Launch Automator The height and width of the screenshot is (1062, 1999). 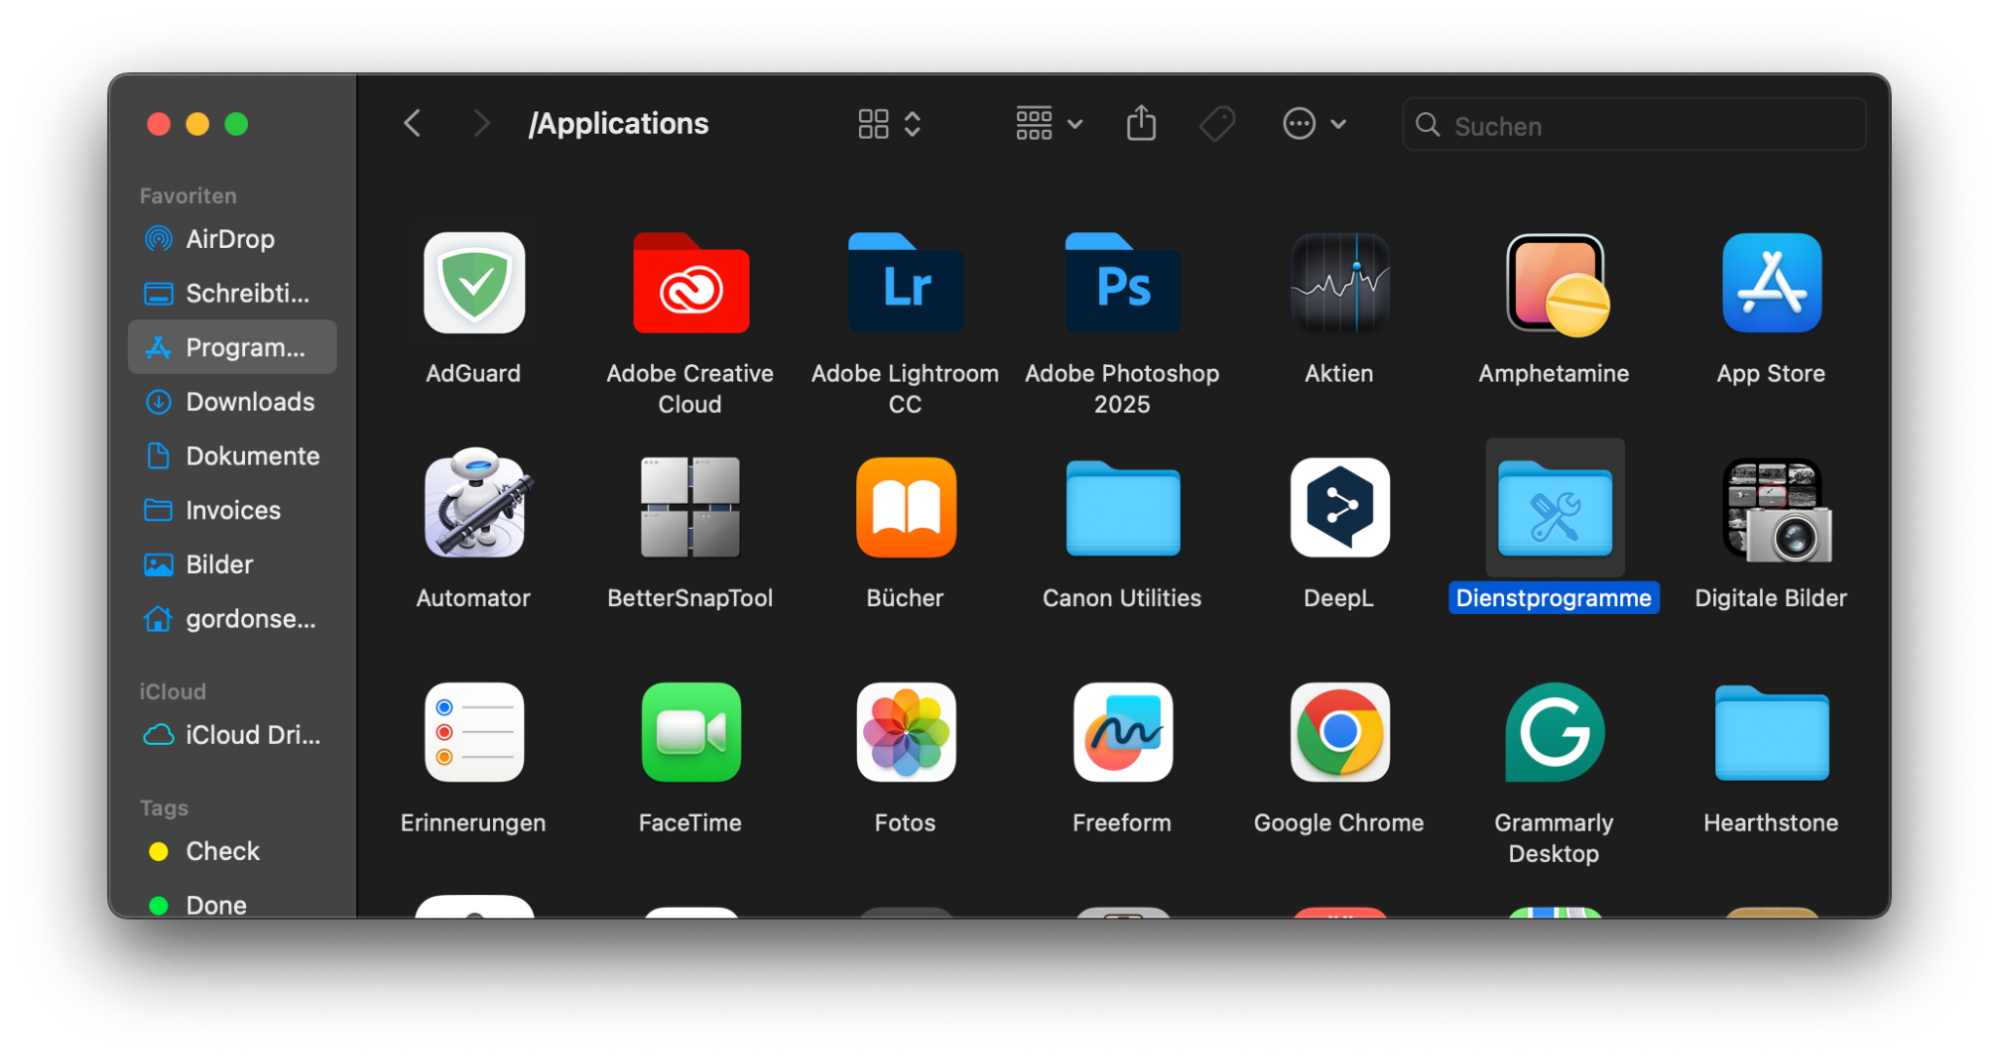click(x=474, y=508)
